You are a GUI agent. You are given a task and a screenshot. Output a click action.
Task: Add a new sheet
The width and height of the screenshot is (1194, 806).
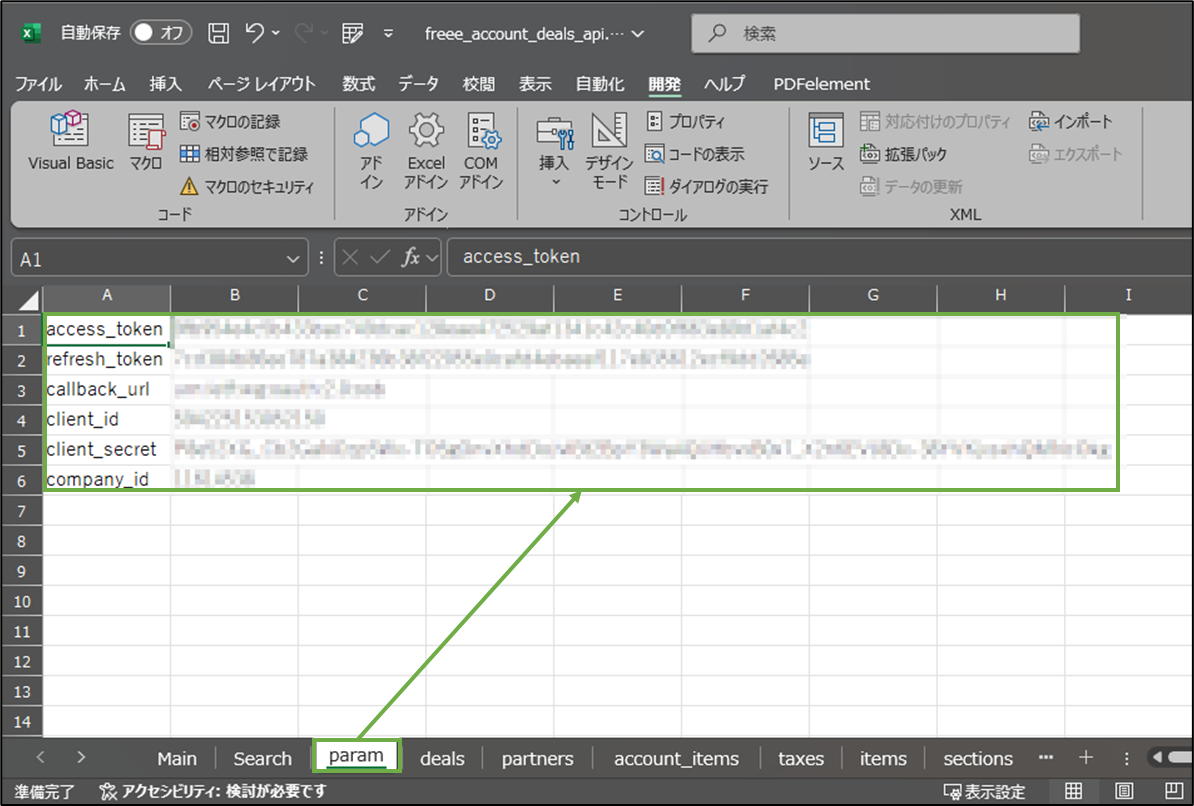point(1086,757)
